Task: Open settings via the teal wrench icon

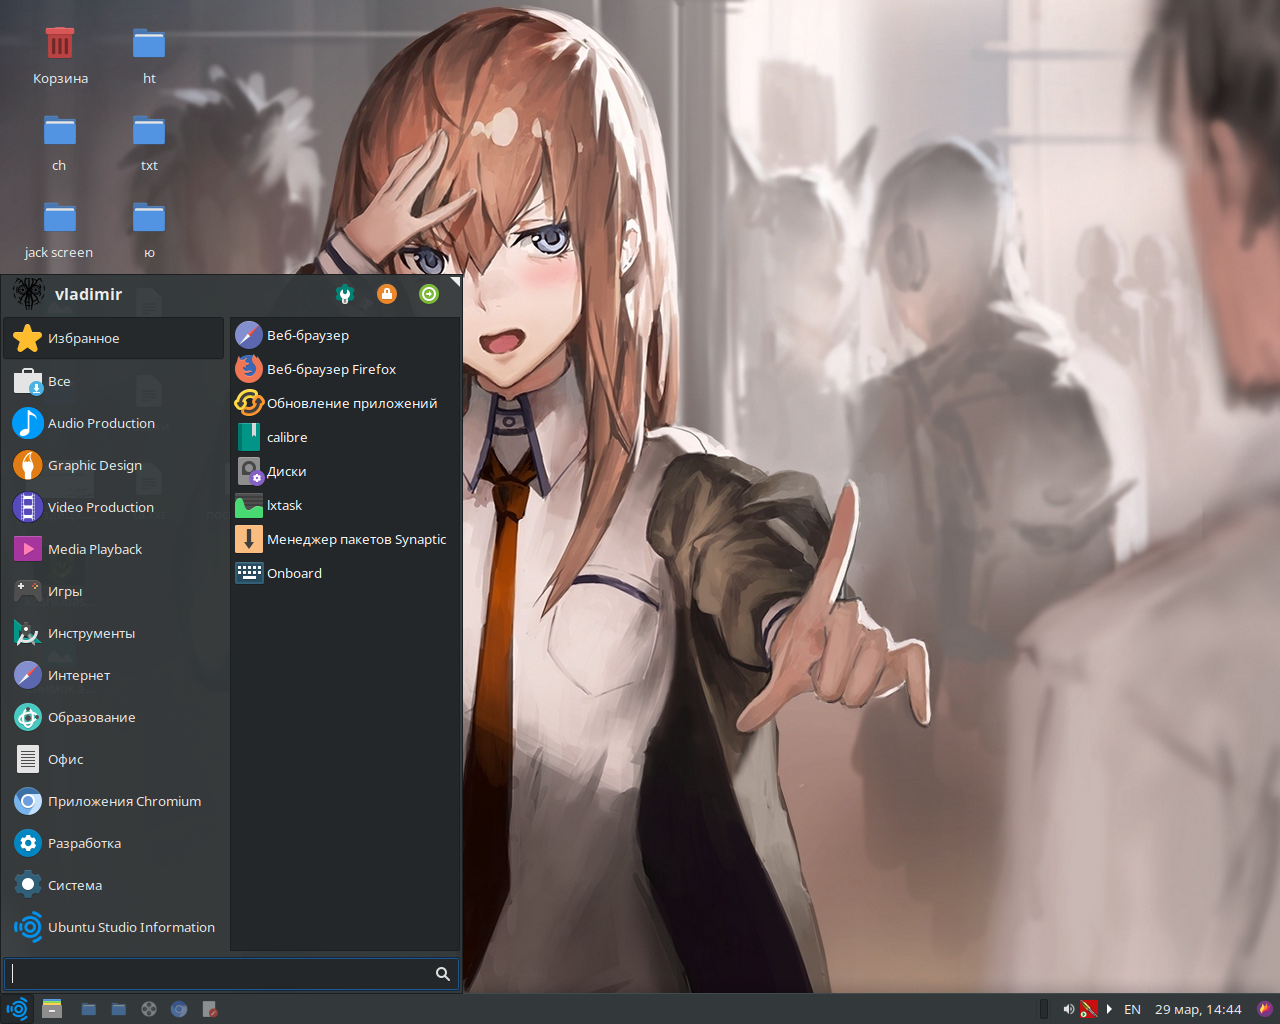Action: [x=345, y=294]
